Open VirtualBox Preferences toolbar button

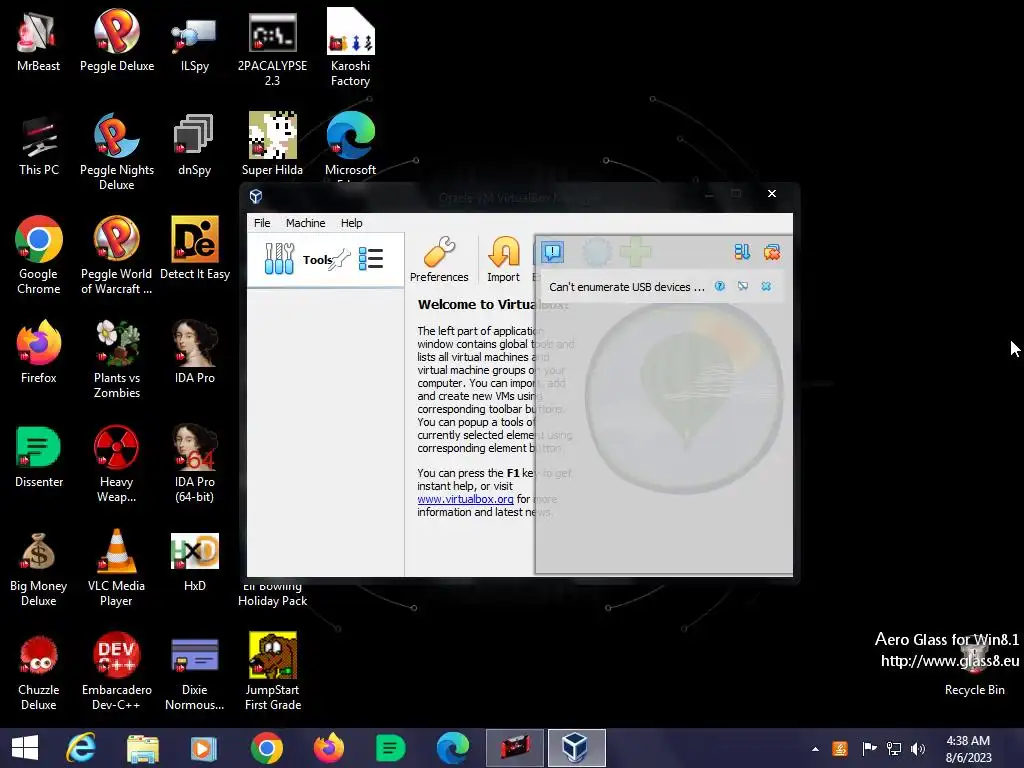(x=439, y=259)
